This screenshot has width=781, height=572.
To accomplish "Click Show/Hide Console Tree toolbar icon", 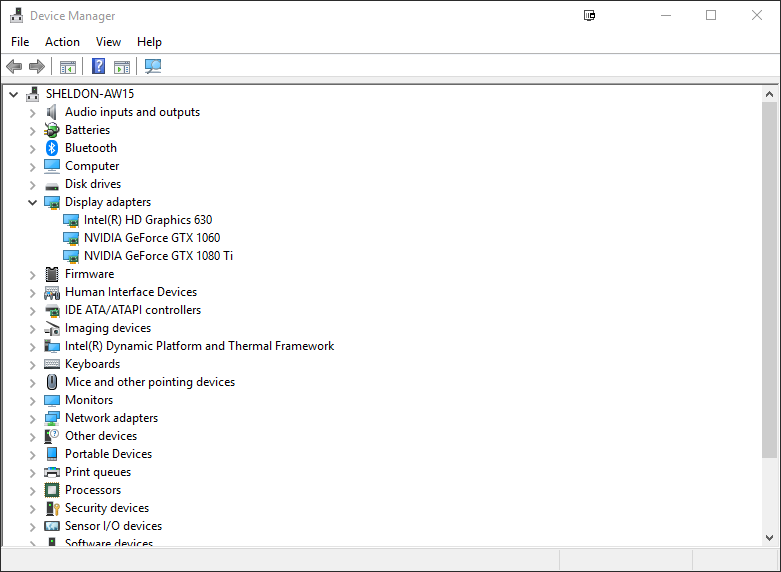I will tap(68, 66).
